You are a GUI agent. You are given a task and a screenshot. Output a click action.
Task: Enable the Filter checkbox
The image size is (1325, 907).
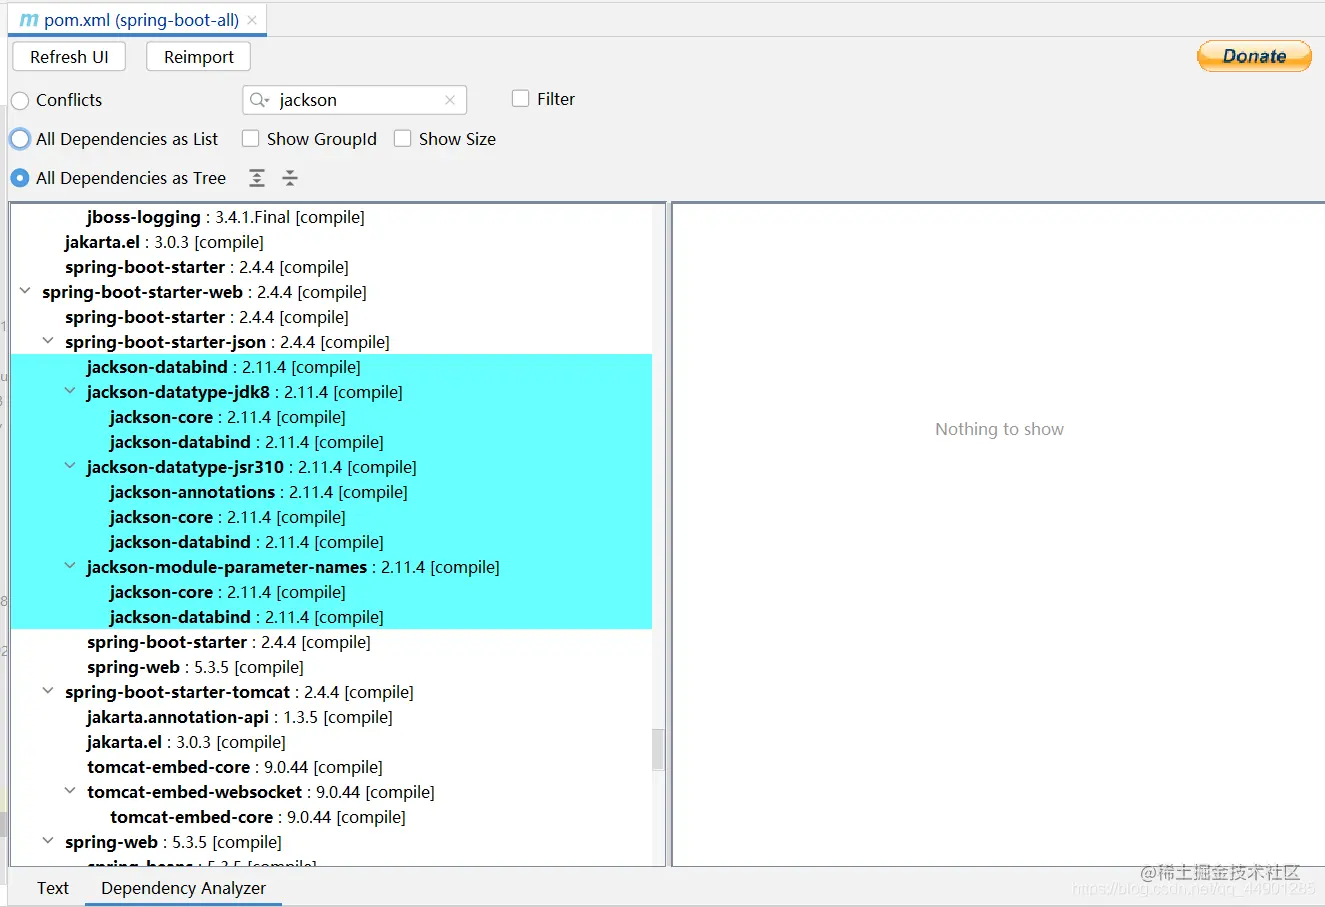(x=520, y=99)
